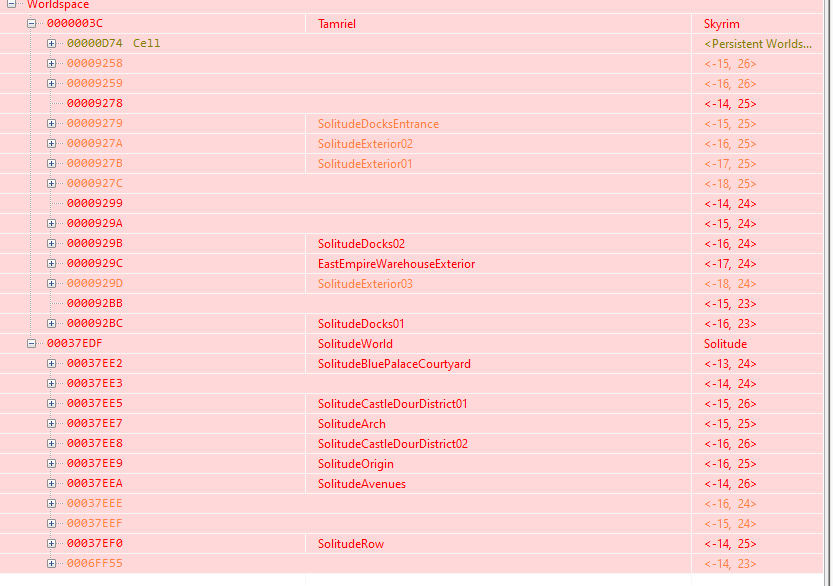Click the SolitudeExterior03 name
The height and width of the screenshot is (586, 833).
(365, 284)
